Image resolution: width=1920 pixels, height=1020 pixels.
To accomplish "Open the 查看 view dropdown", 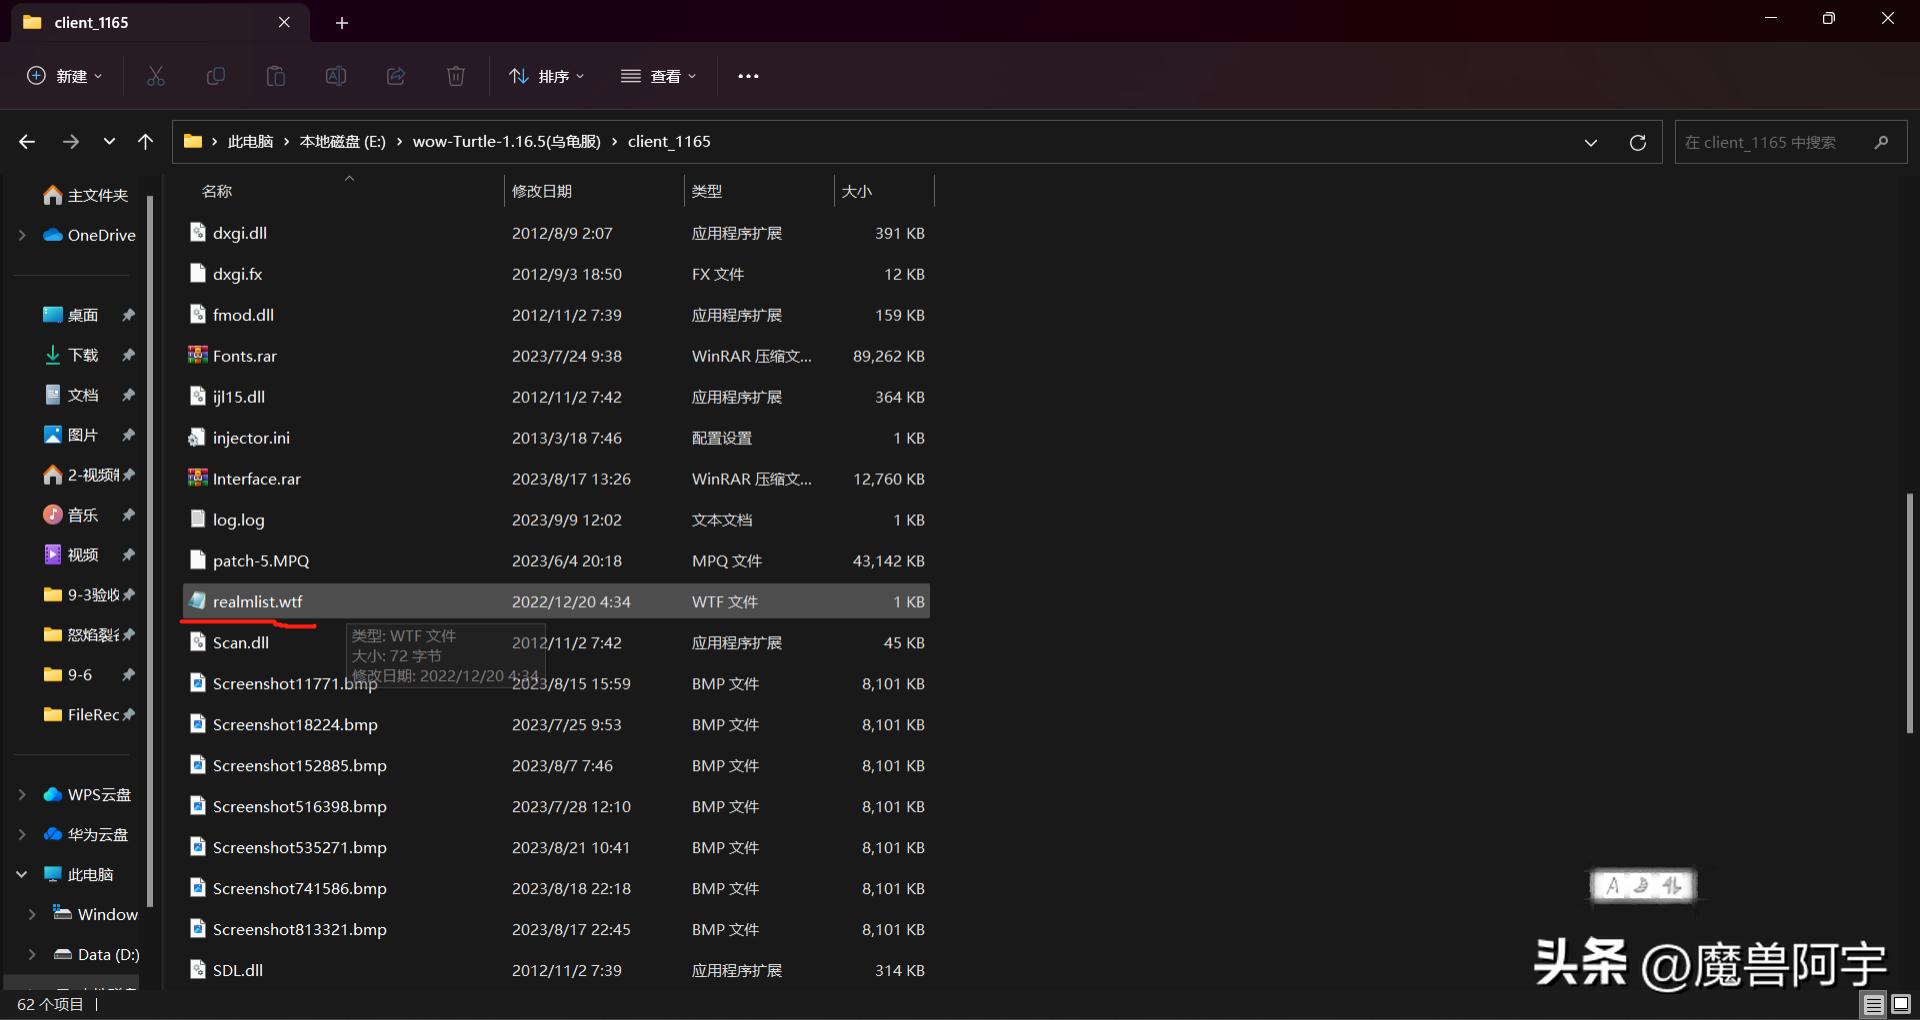I will (658, 76).
